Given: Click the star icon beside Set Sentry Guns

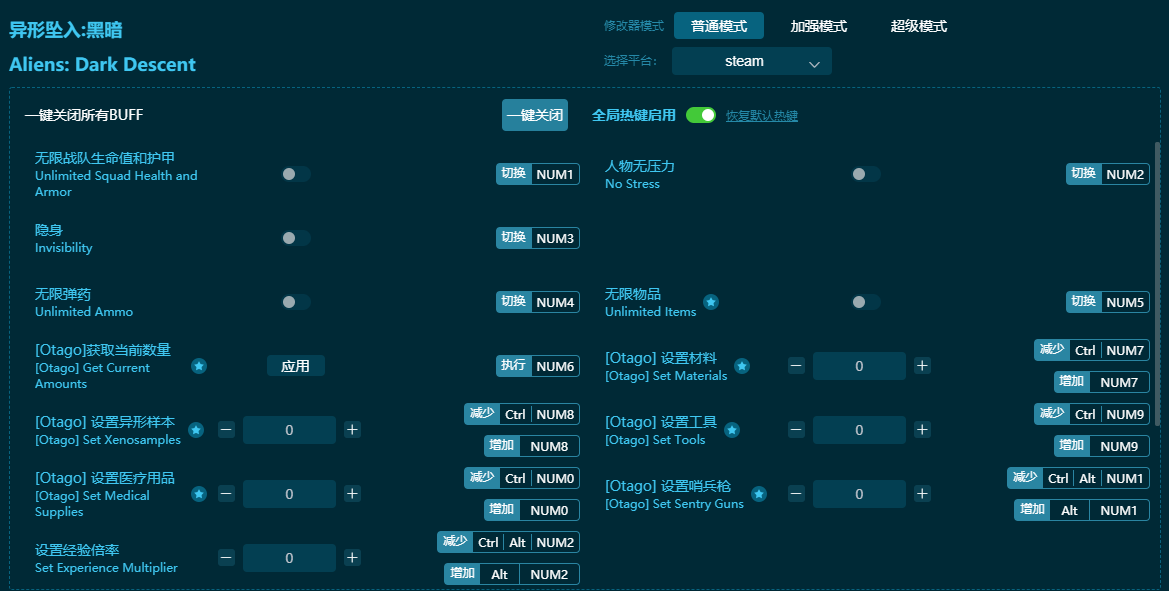Looking at the screenshot, I should [759, 494].
